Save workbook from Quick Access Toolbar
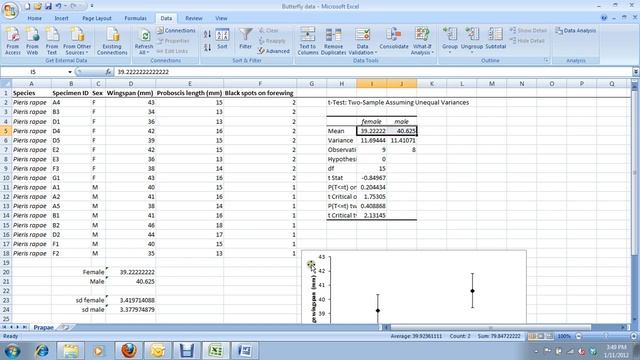The width and height of the screenshot is (640, 360). pos(48,6)
